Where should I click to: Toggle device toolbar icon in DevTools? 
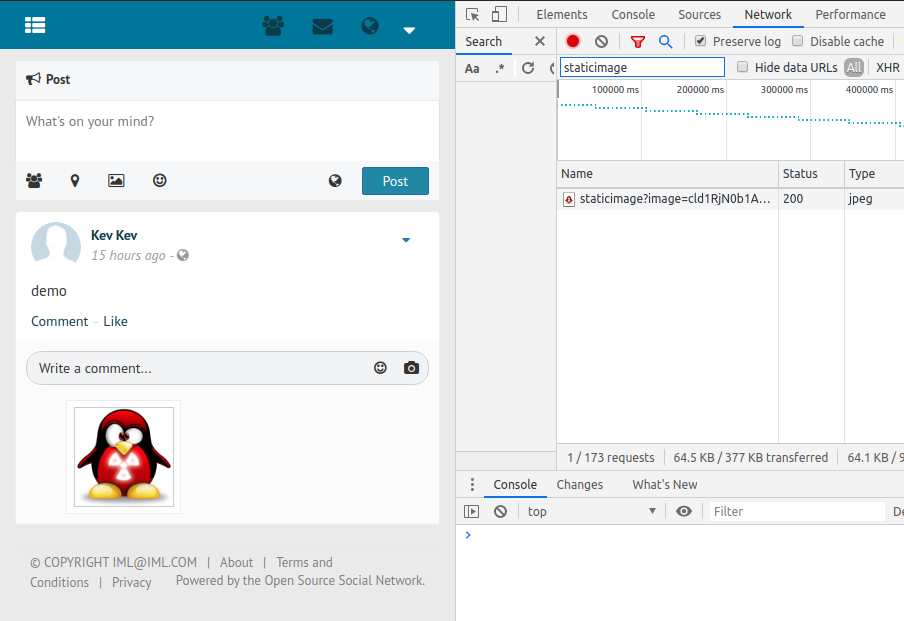tap(499, 14)
